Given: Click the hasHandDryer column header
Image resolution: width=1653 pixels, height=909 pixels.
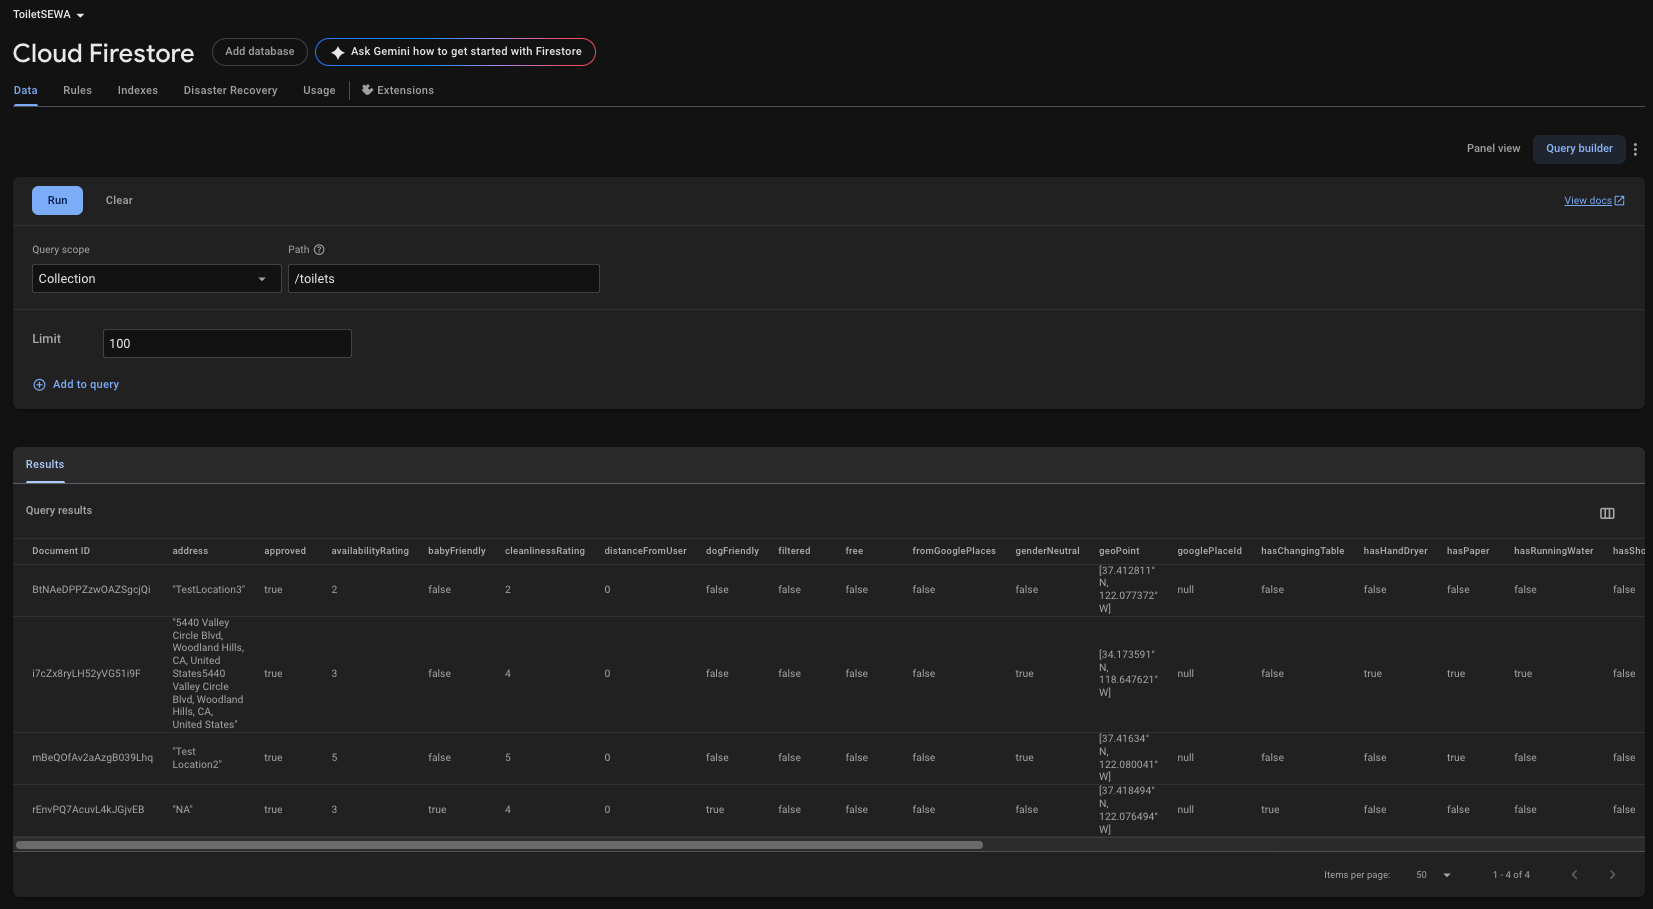Looking at the screenshot, I should (x=1395, y=551).
